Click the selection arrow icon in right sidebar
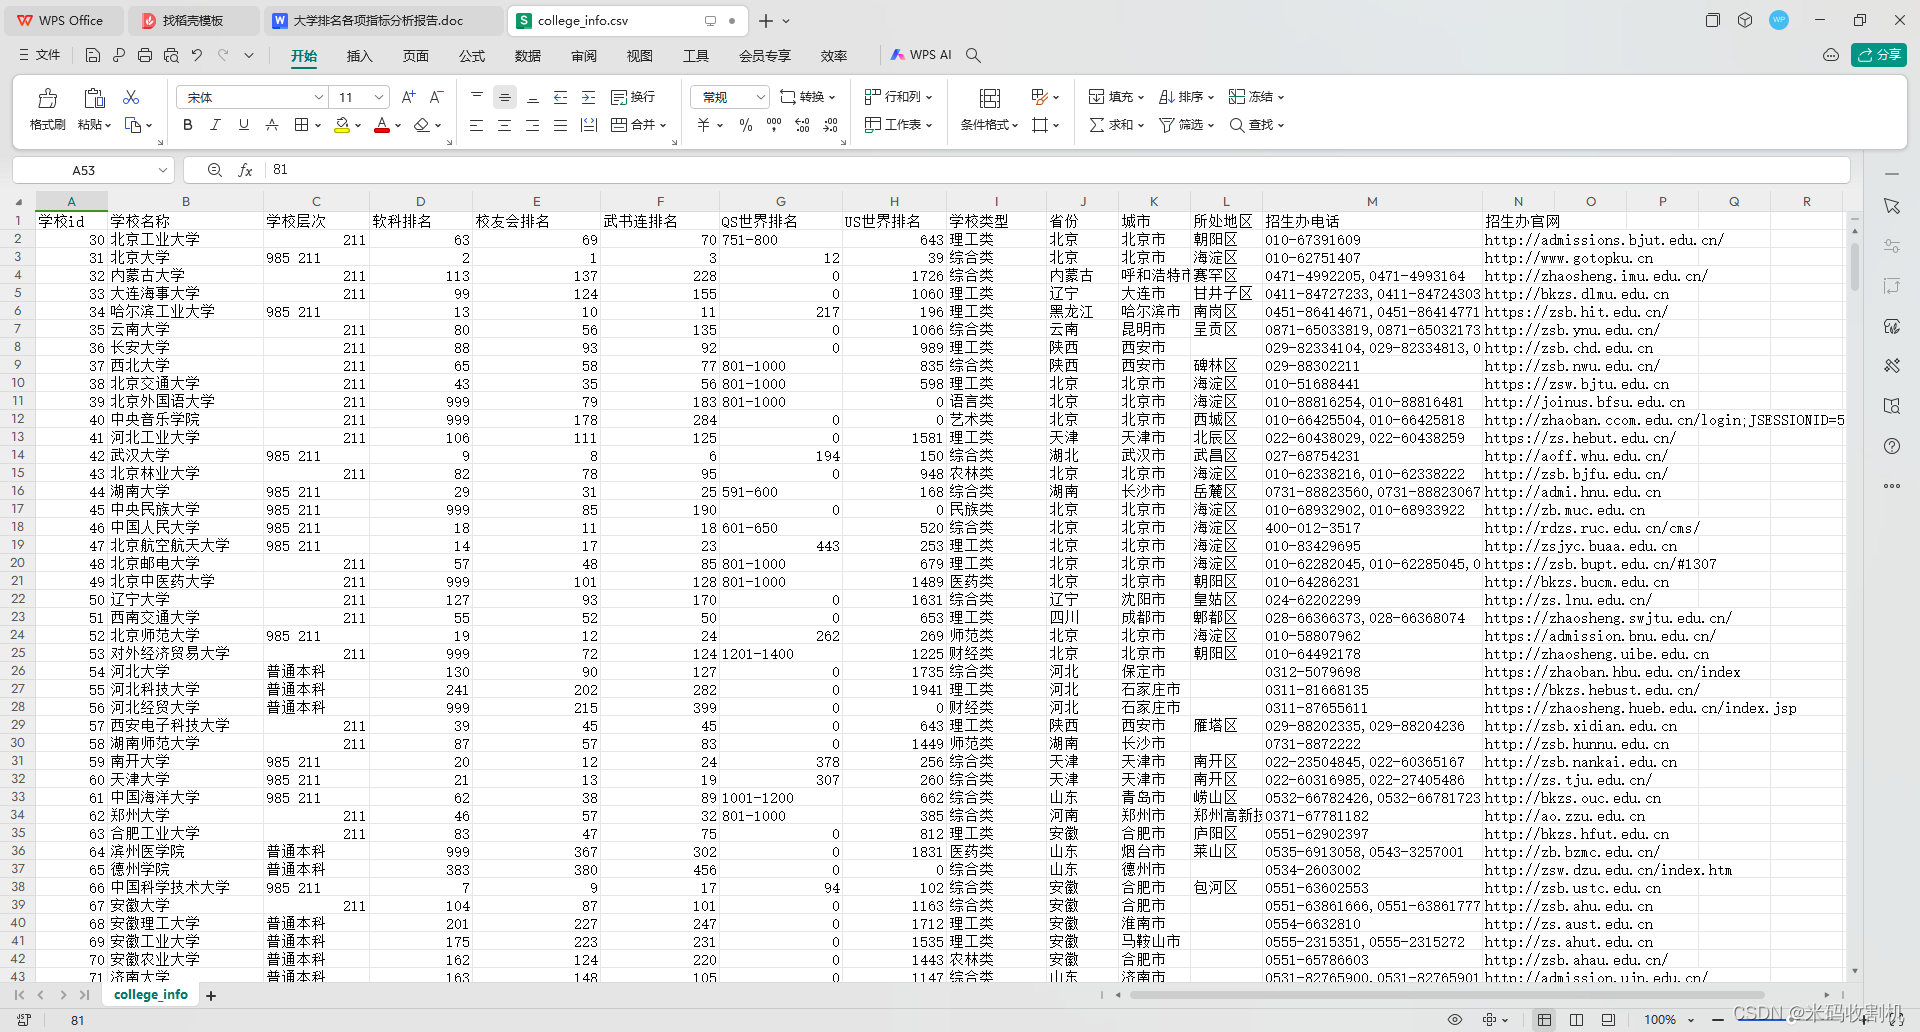 (1892, 206)
